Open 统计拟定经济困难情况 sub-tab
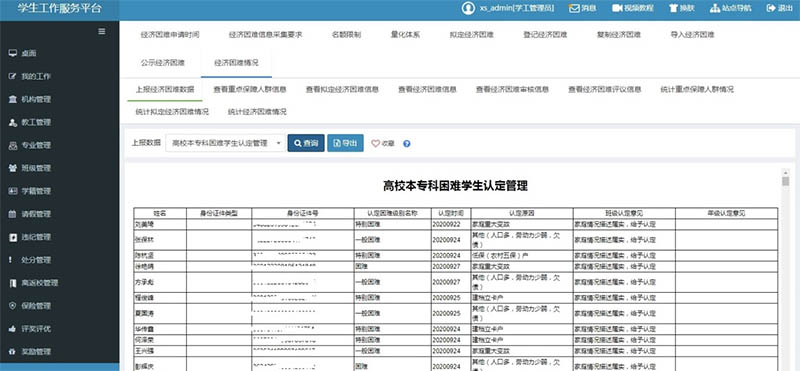This screenshot has width=800, height=371. tap(172, 112)
